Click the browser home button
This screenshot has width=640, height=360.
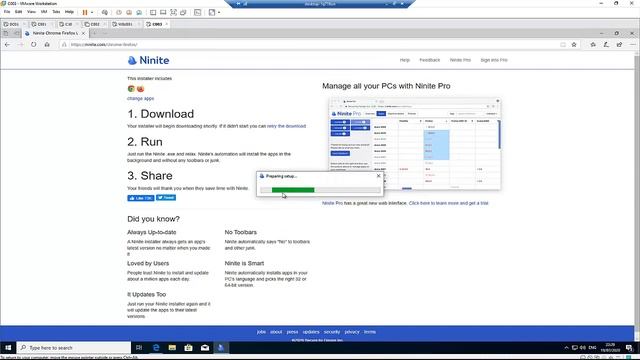(47, 44)
